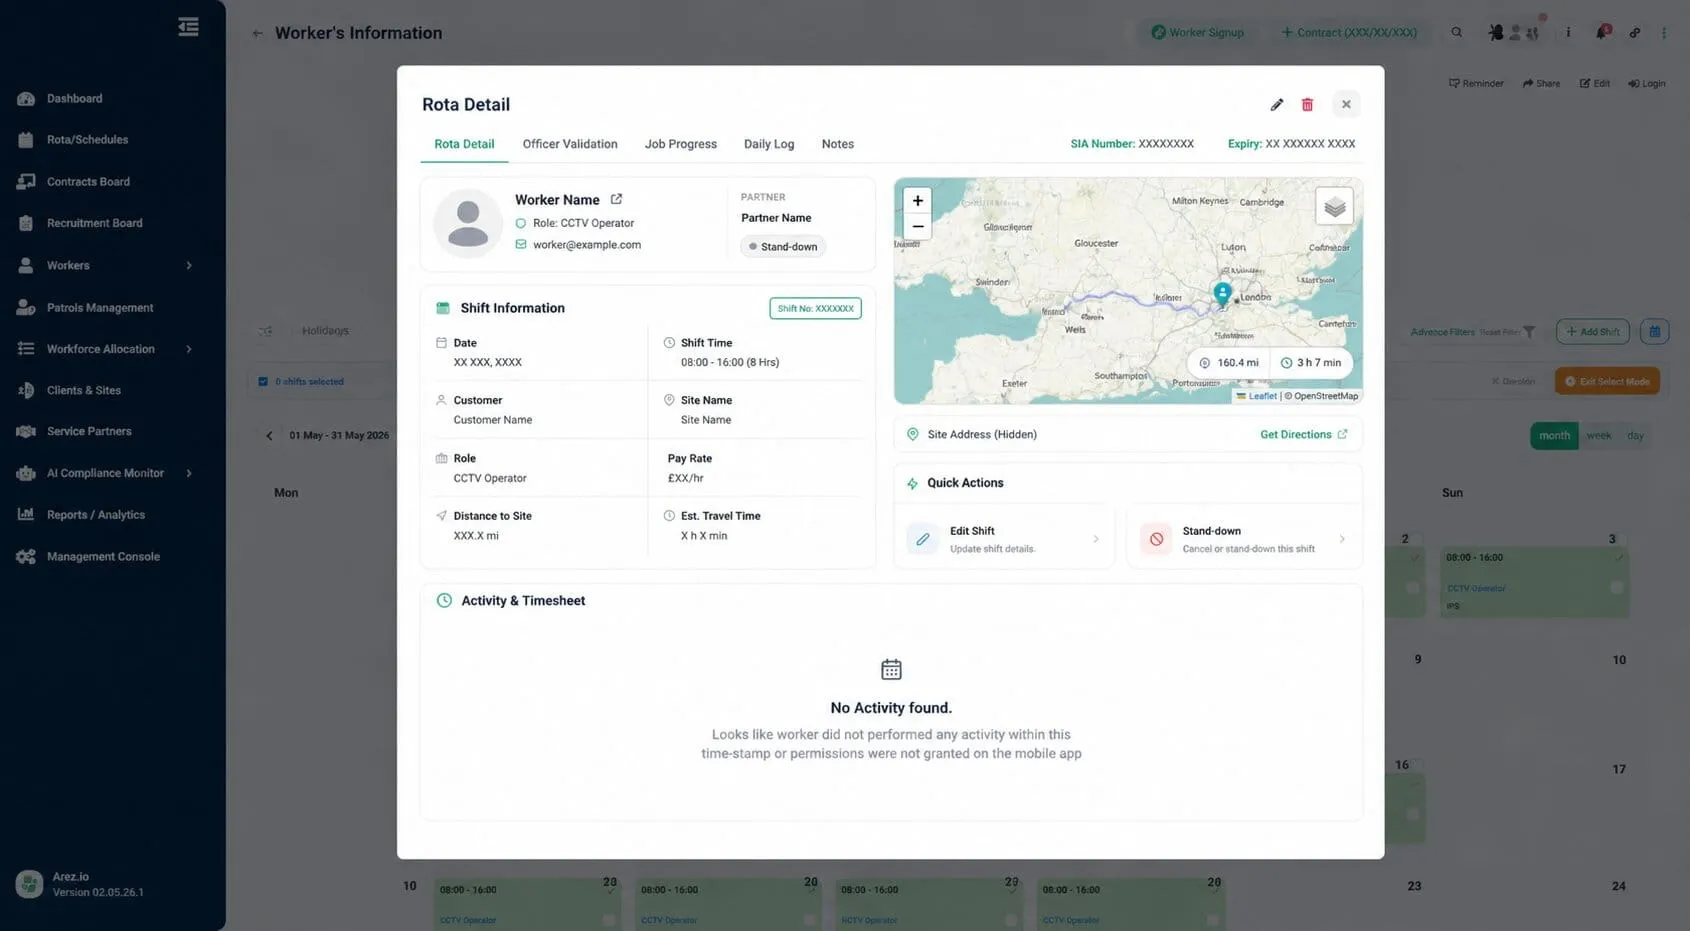Image resolution: width=1690 pixels, height=931 pixels.
Task: Select month calendar view
Action: (1554, 435)
